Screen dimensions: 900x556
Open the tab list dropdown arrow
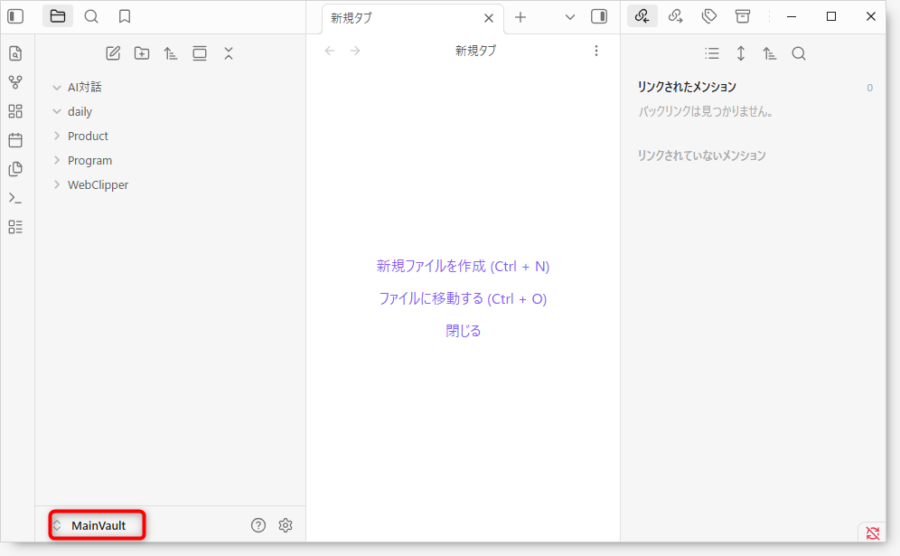(570, 17)
